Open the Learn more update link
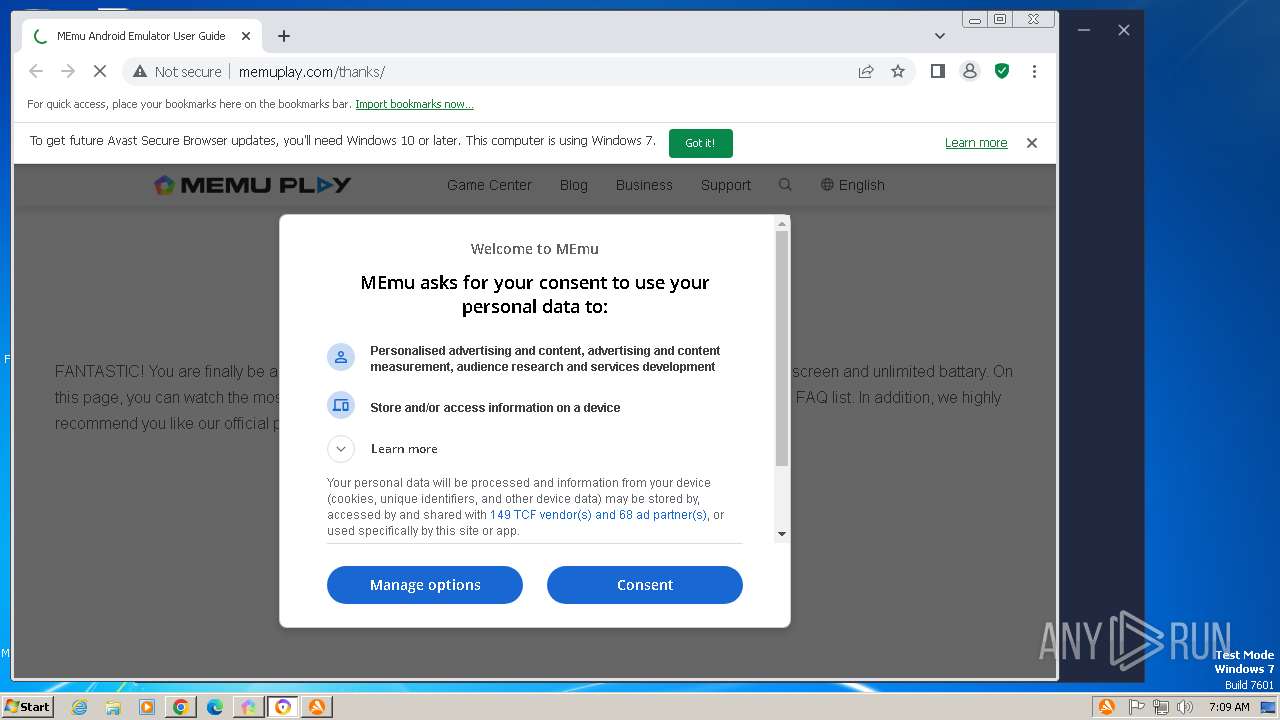 [x=976, y=143]
